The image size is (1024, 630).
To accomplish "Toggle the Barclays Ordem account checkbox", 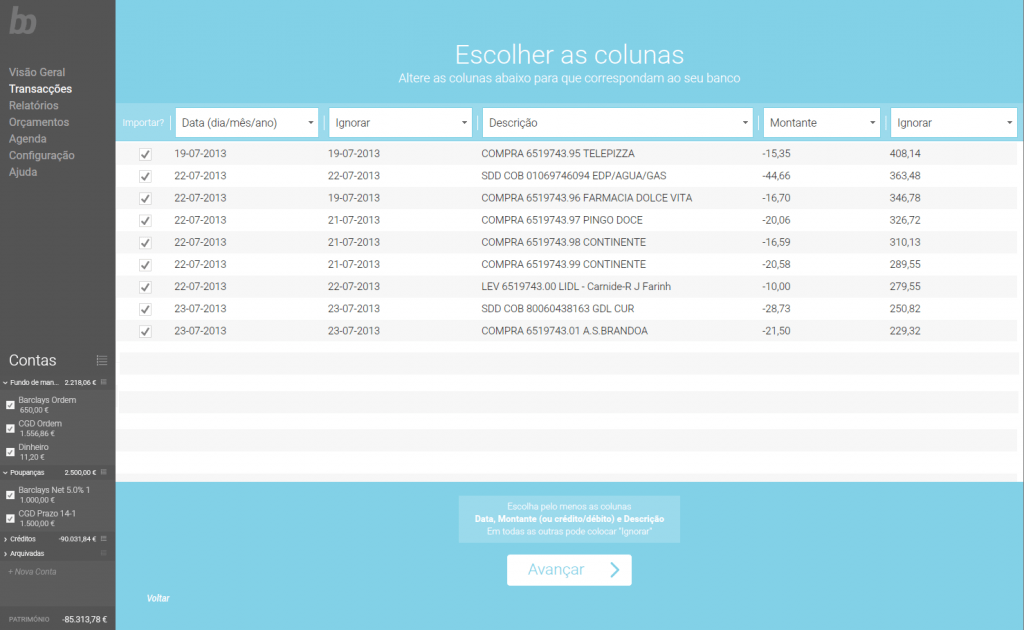I will [x=11, y=405].
